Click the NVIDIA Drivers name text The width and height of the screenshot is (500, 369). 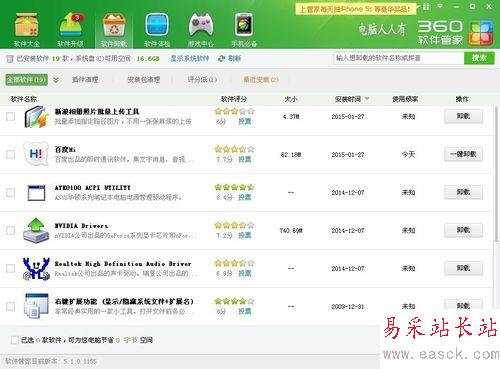[82, 226]
